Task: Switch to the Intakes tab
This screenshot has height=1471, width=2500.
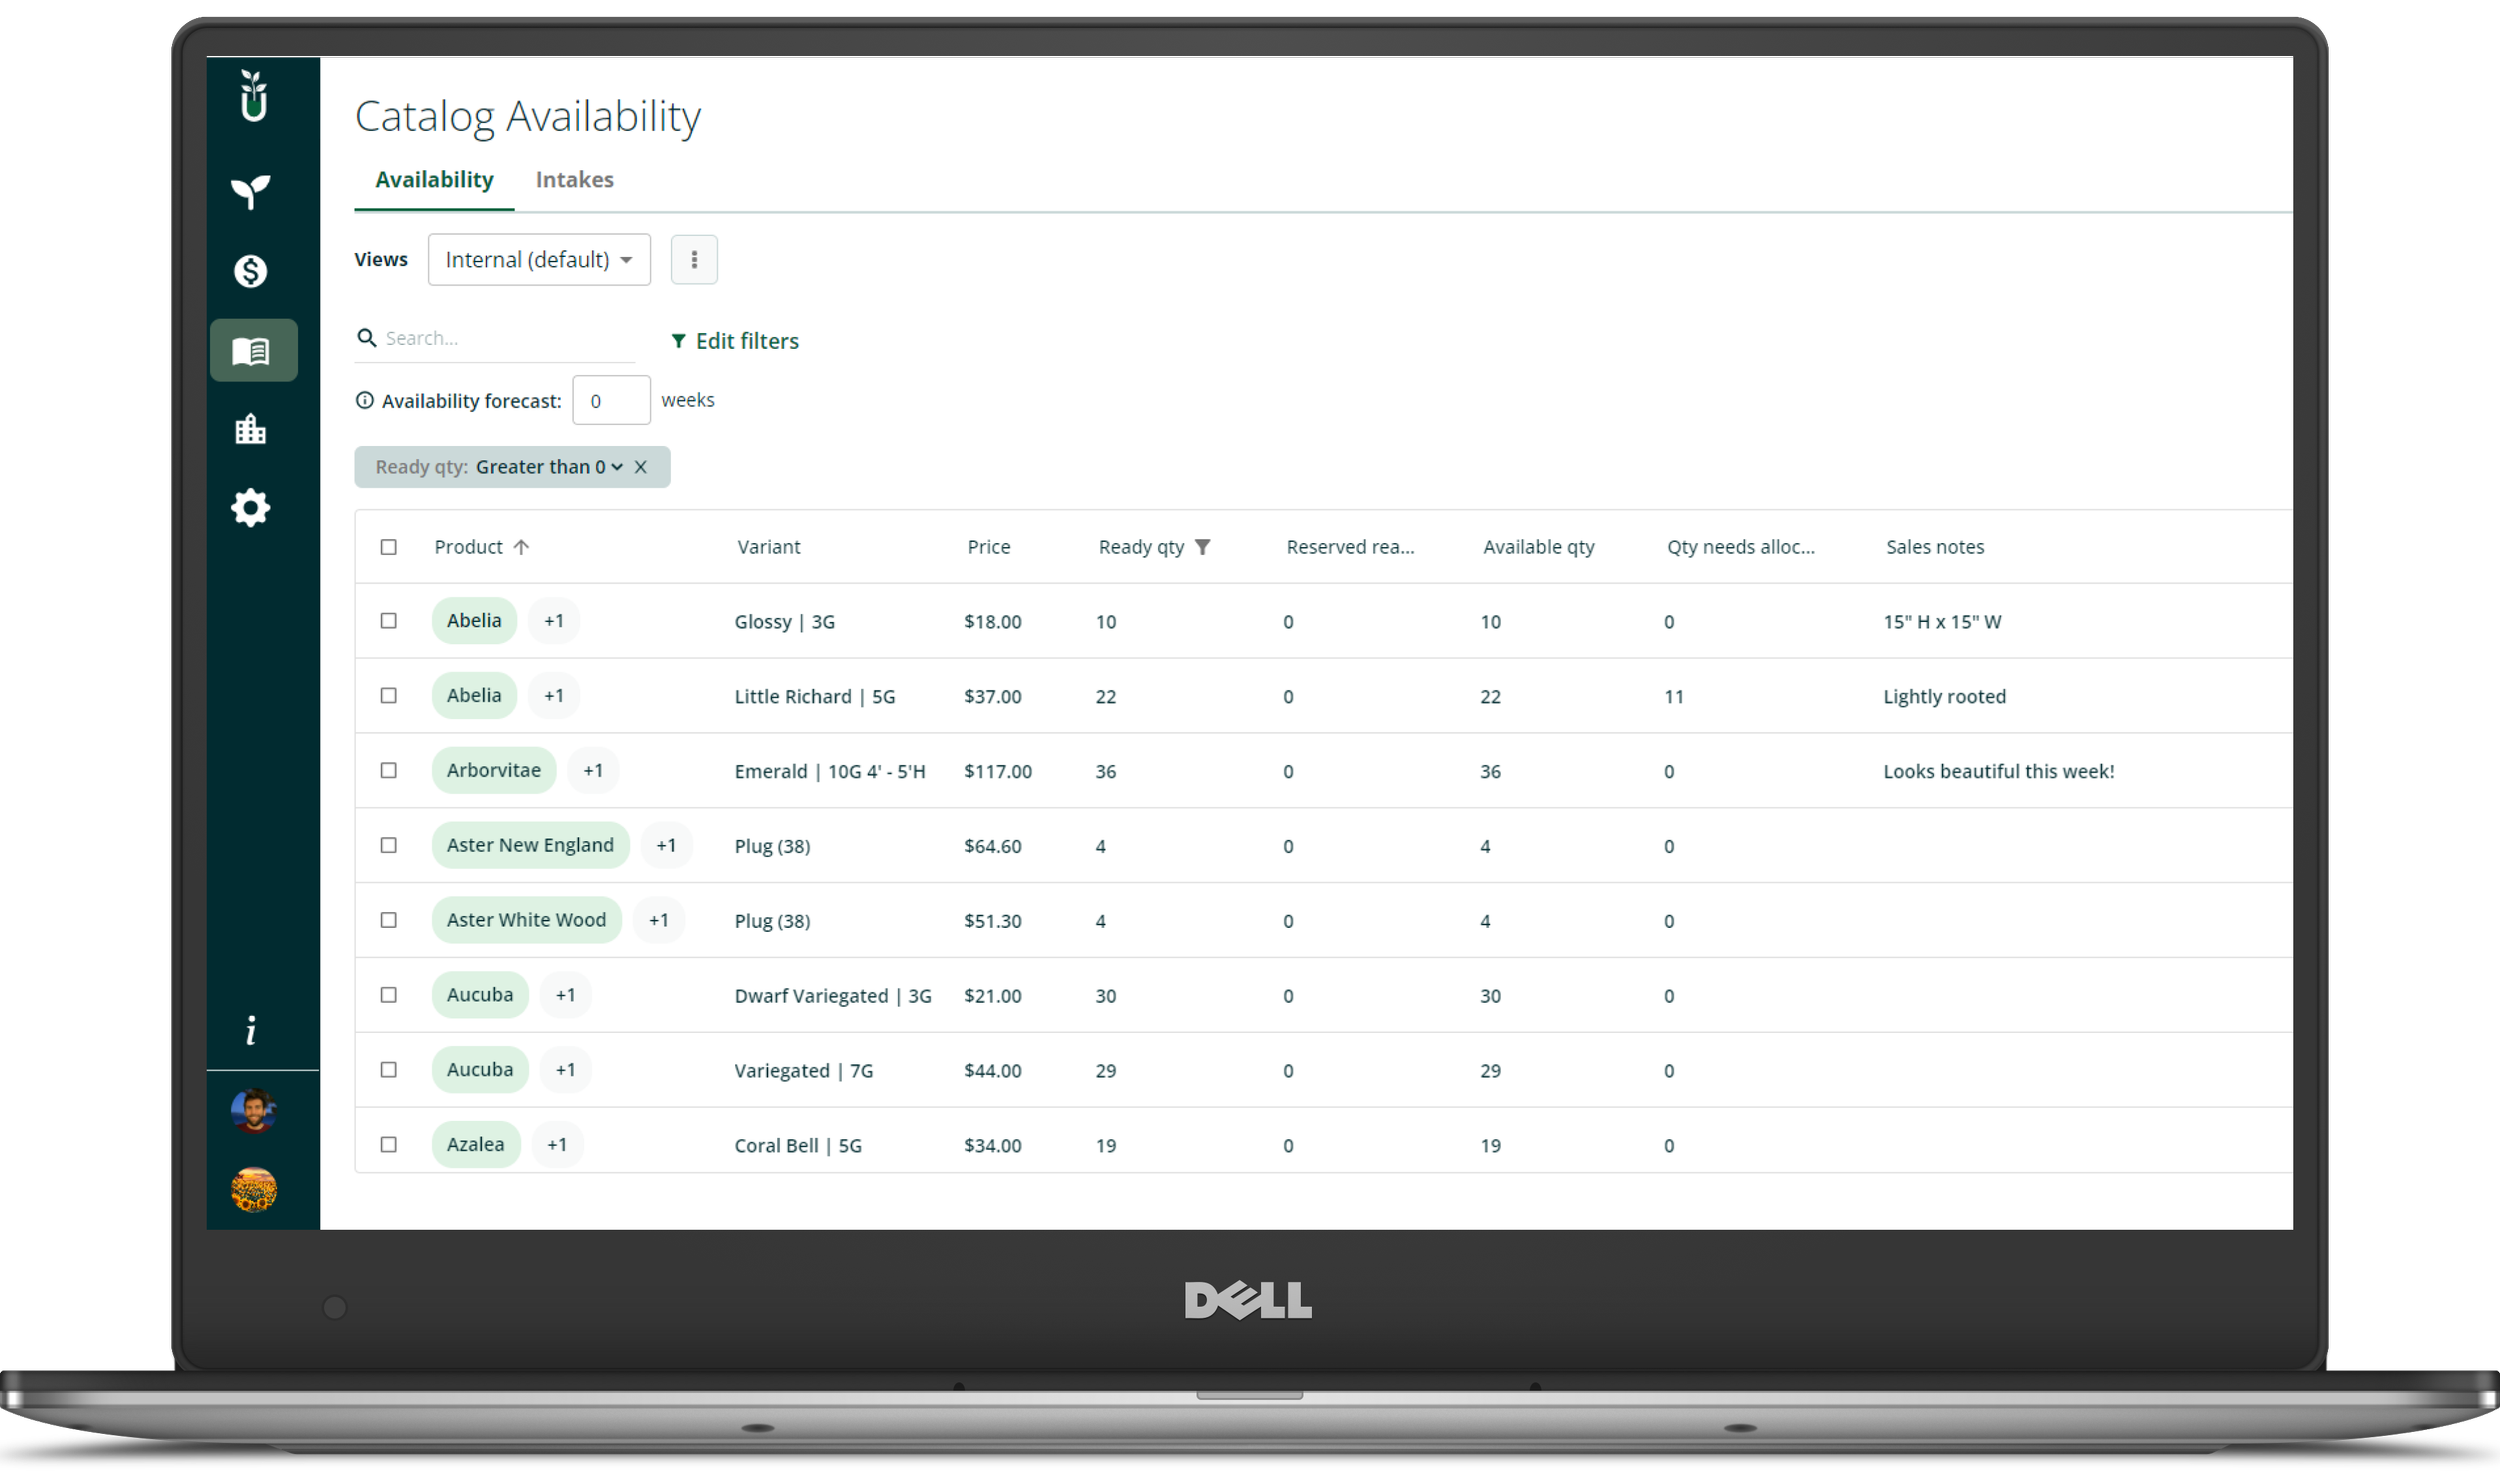Action: [574, 180]
